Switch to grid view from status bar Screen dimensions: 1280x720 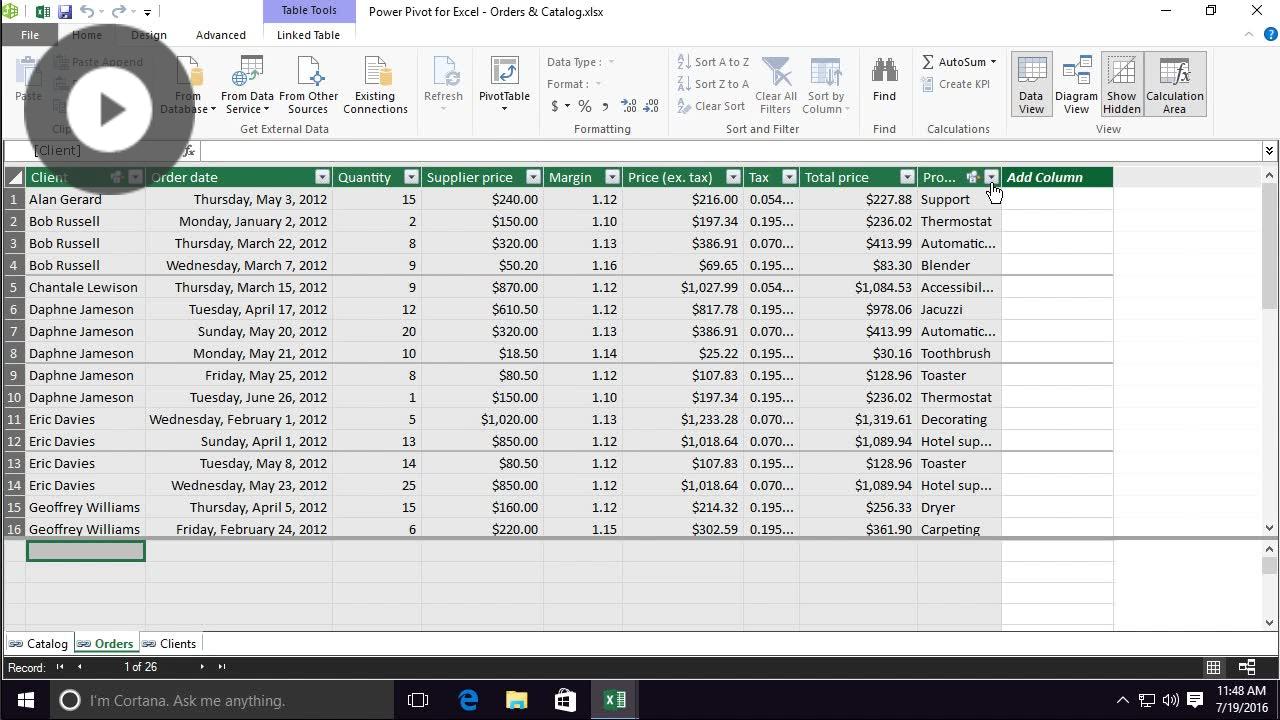(1213, 667)
